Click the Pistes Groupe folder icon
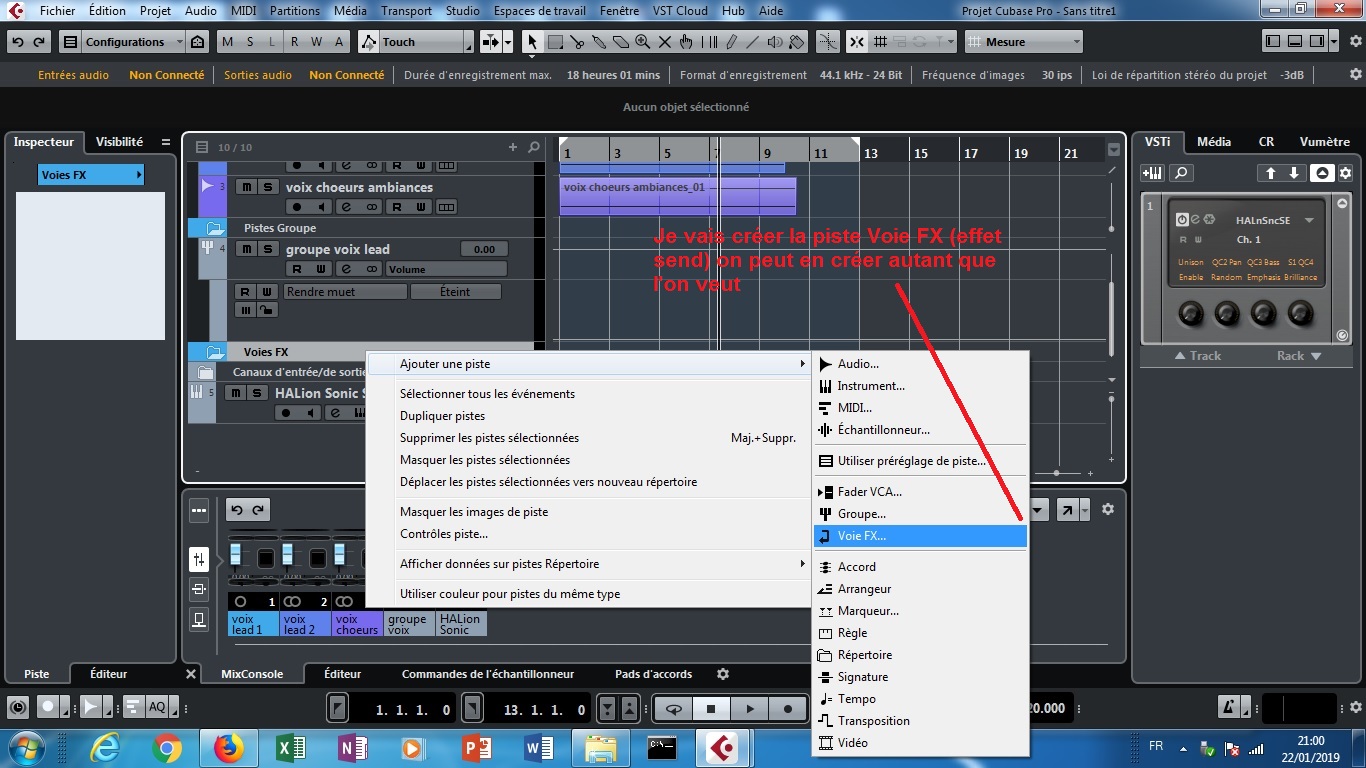This screenshot has width=1366, height=768. click(x=214, y=228)
